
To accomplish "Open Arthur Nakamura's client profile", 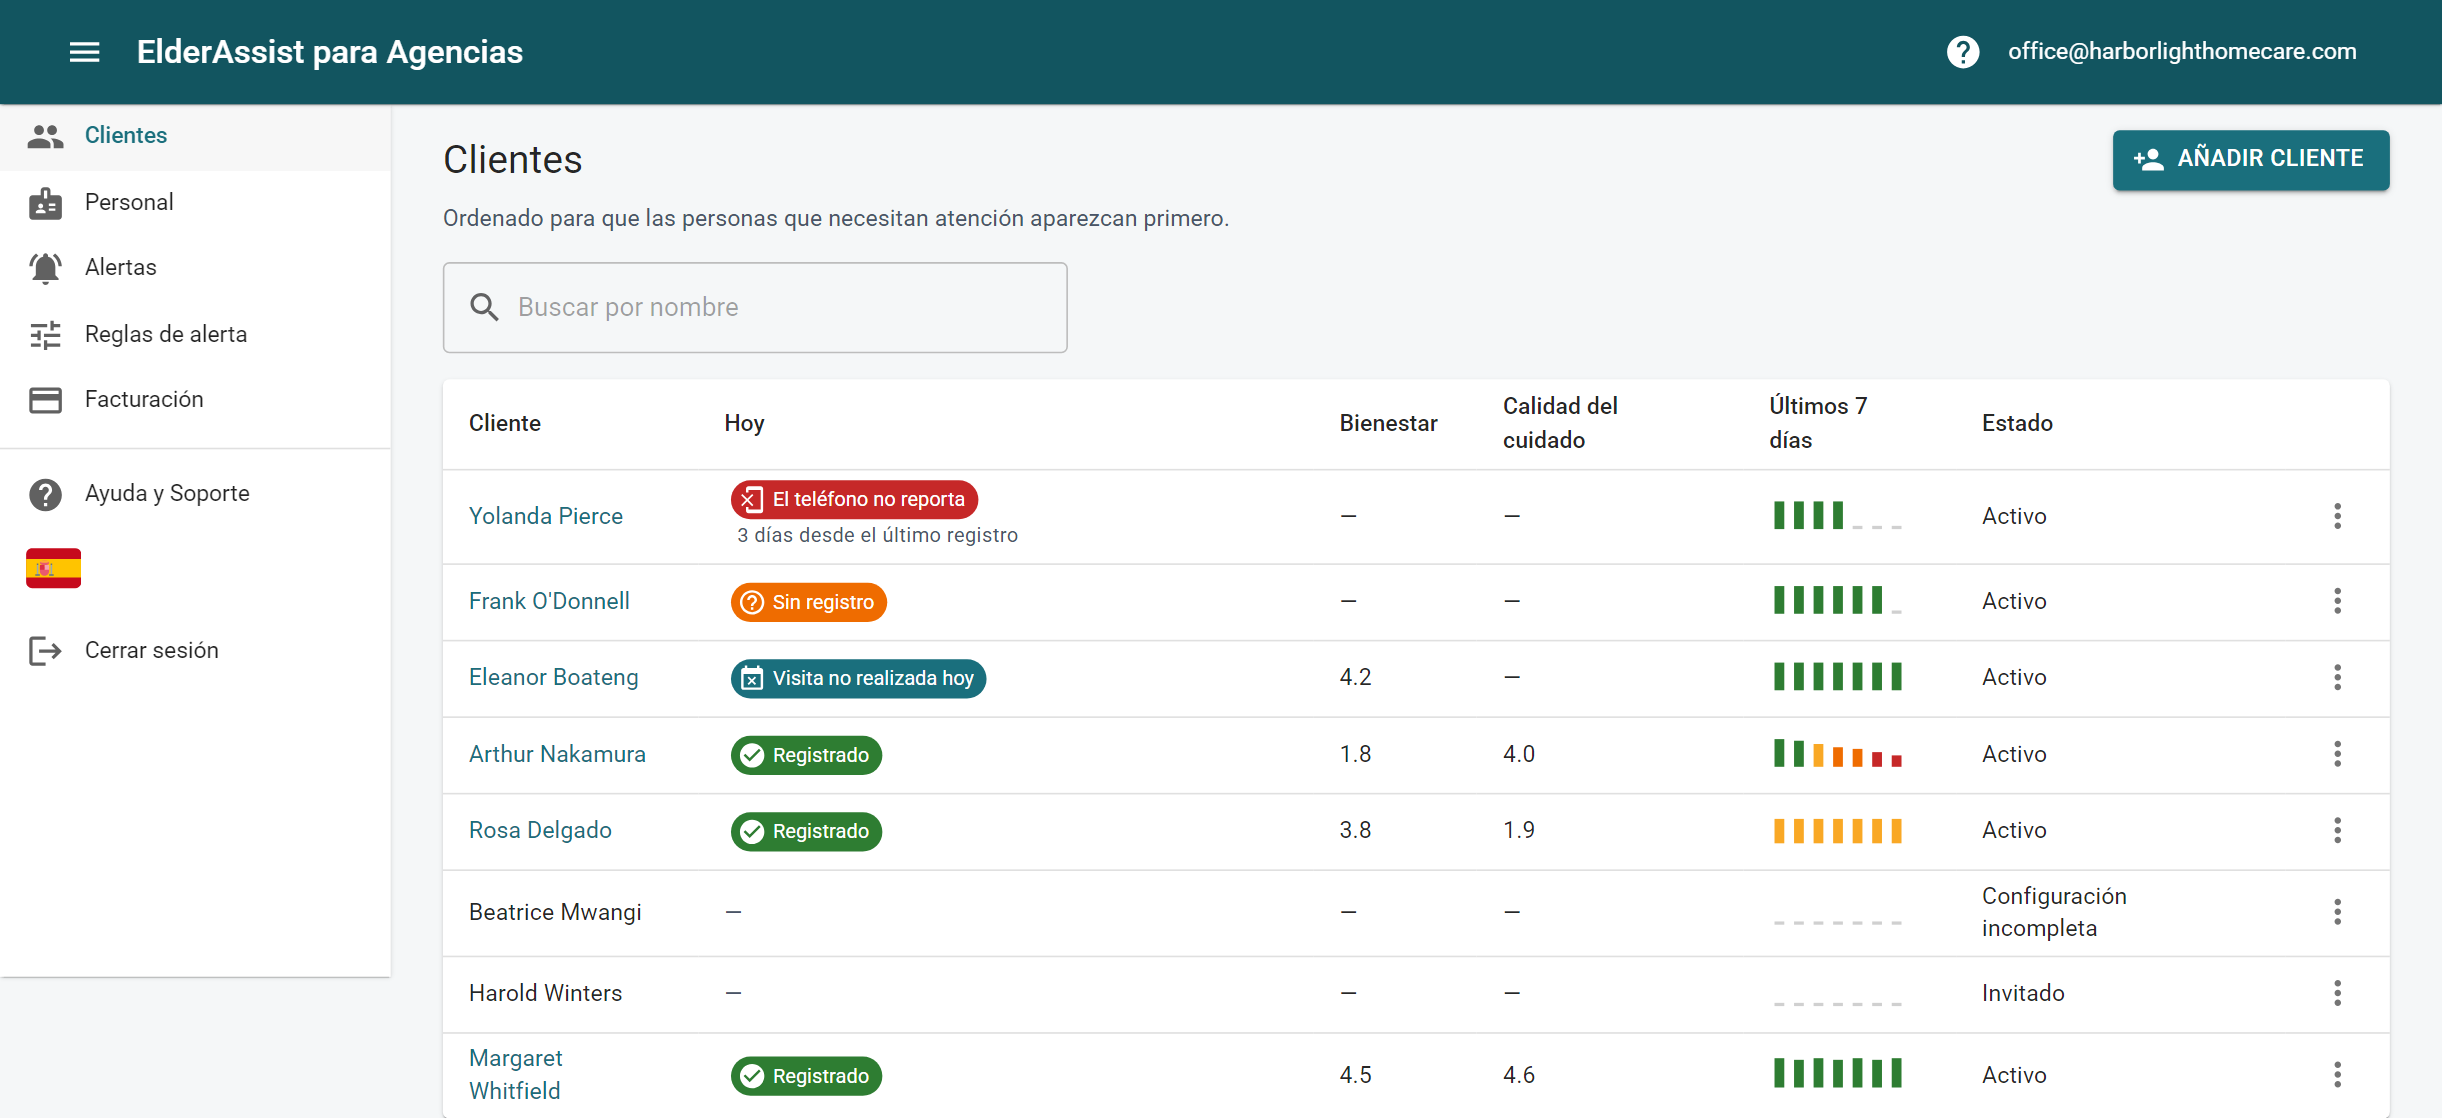I will tap(557, 754).
